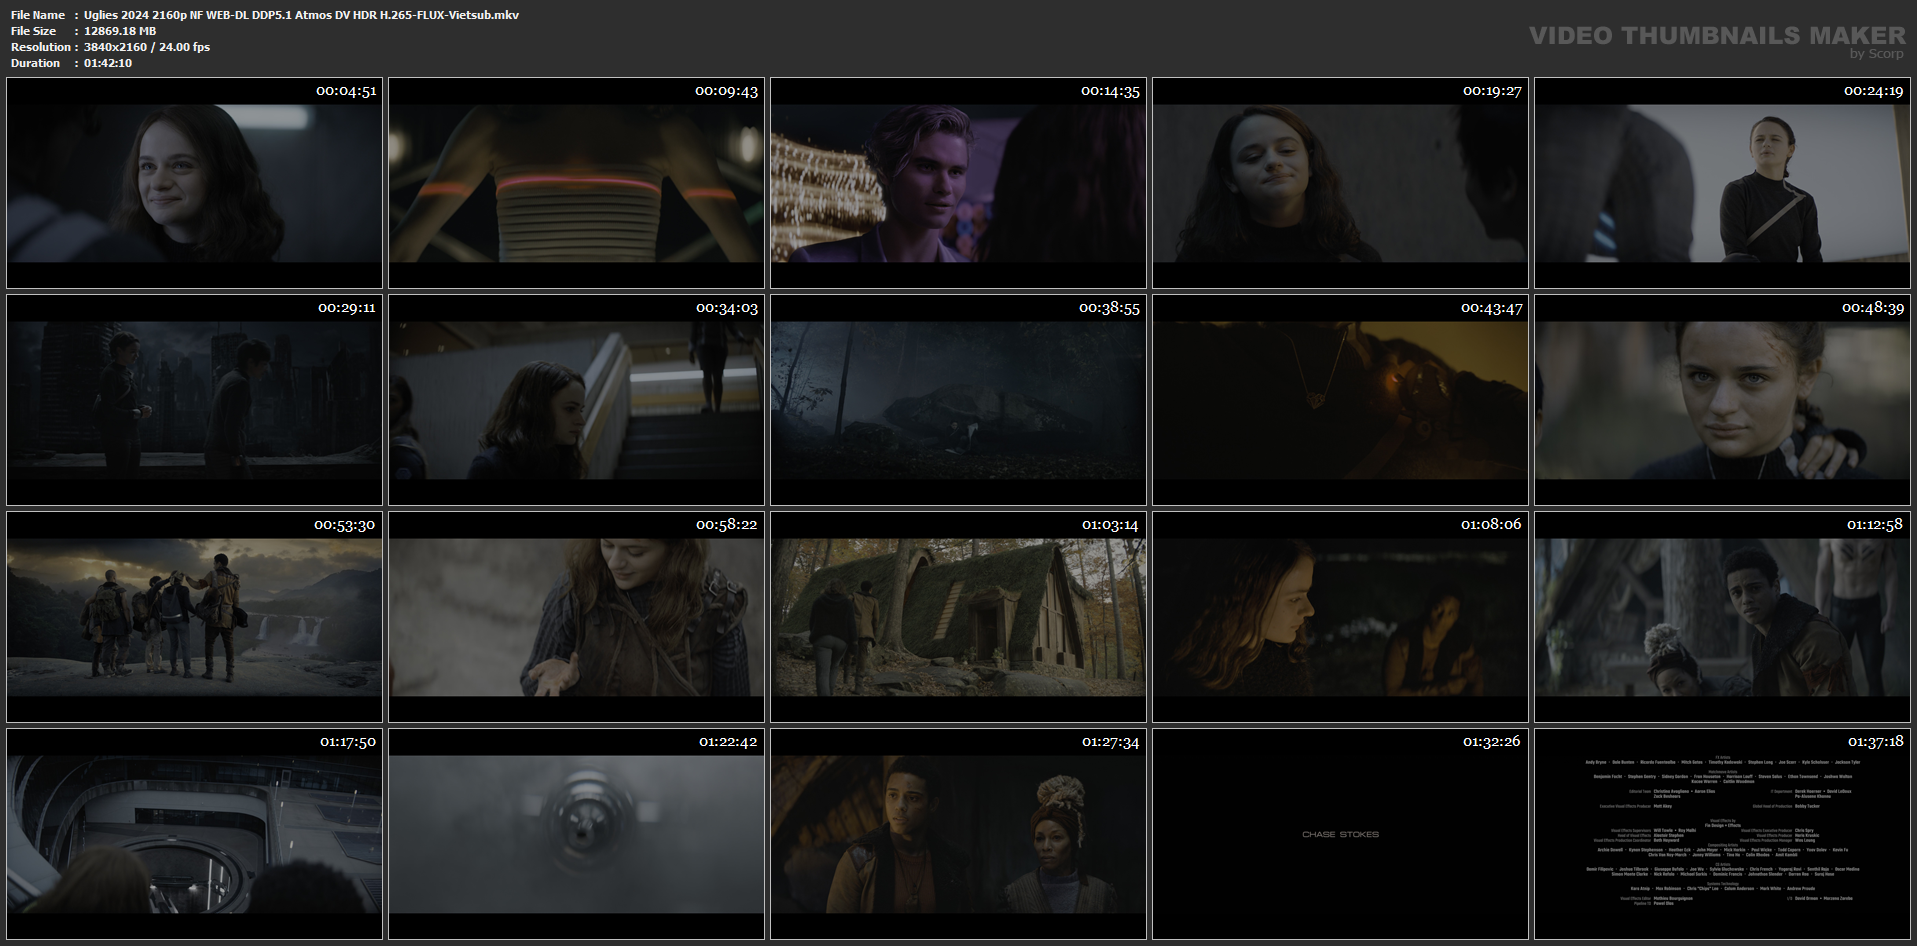Select the city skyline frame at 00:29:11
This screenshot has height=946, width=1917.
194,400
